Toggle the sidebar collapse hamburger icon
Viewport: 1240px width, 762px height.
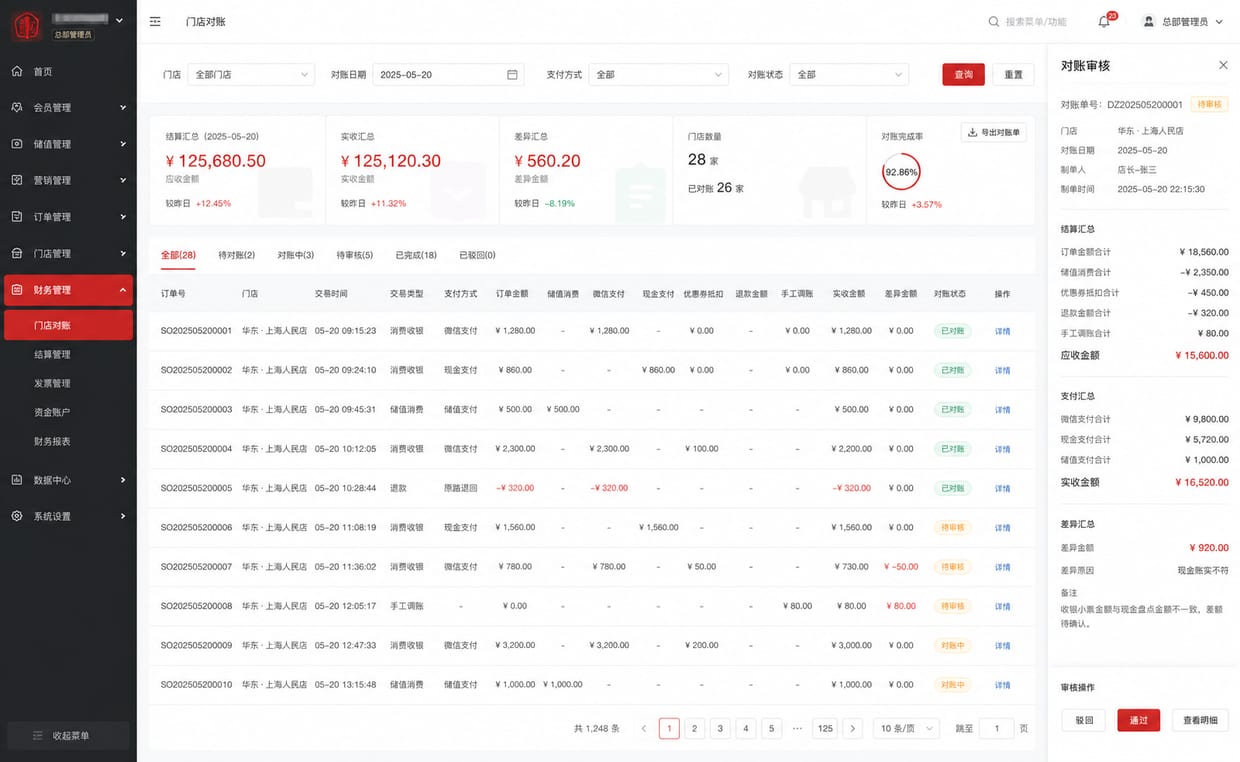pyautogui.click(x=155, y=21)
